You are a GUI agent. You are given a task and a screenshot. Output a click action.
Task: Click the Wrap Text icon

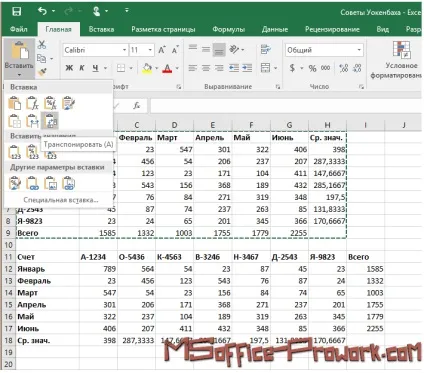[x=266, y=49]
